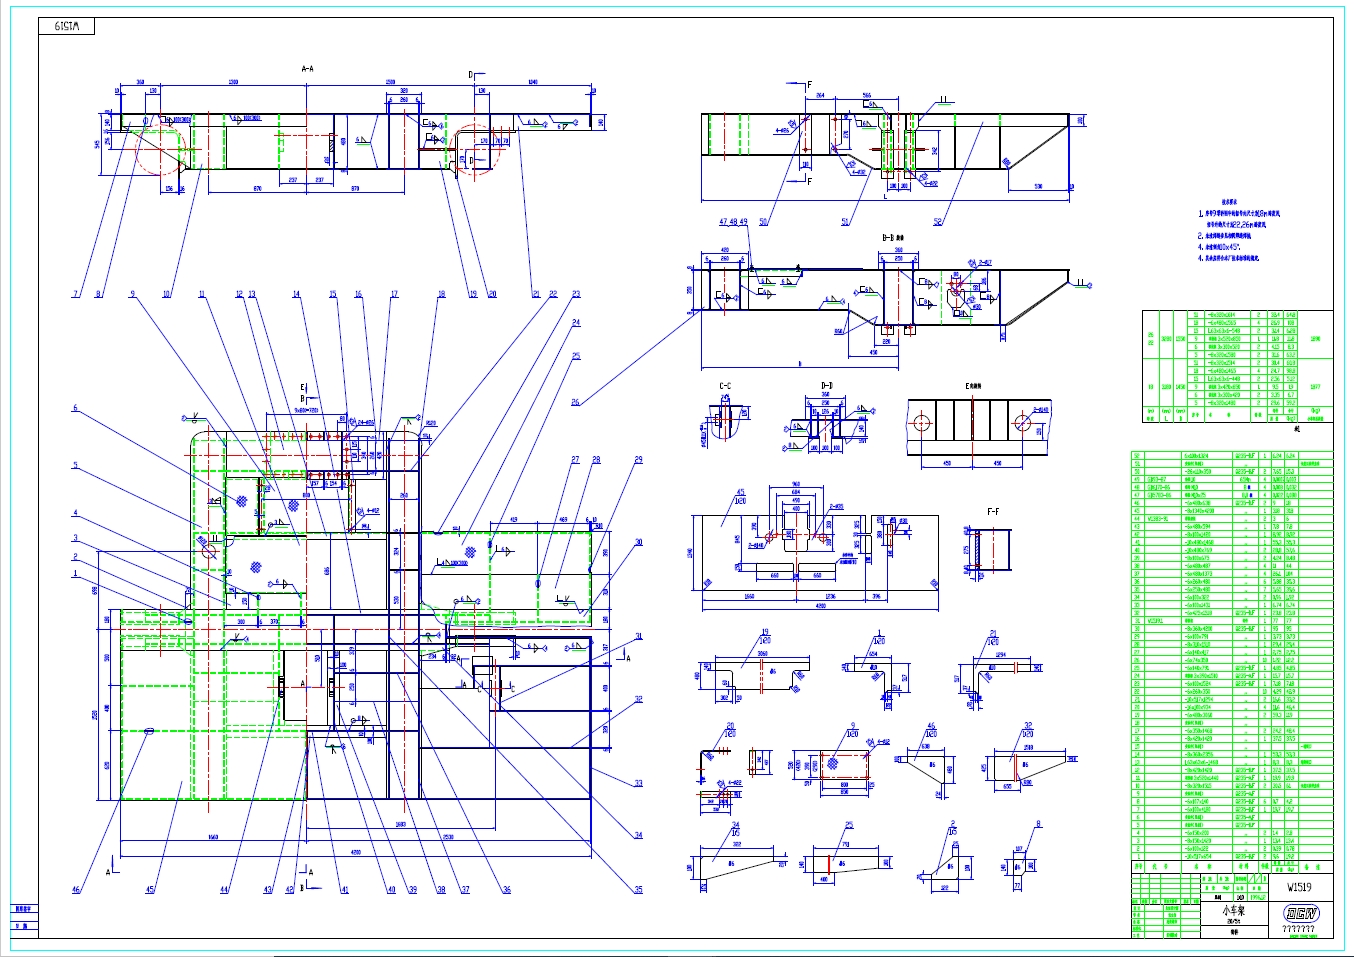Screen dimensions: 1354x957
Task: Click part callout number 17
Action: click(394, 294)
